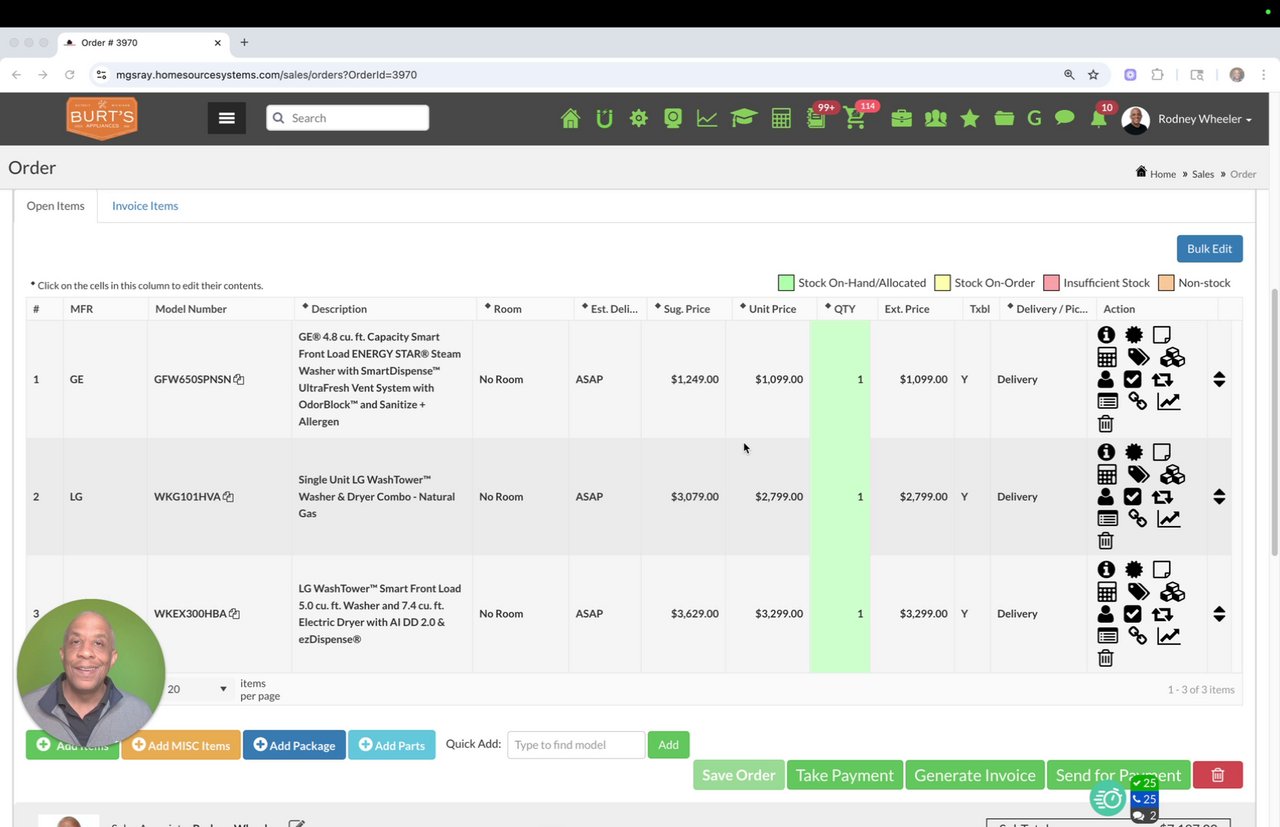Go to Sales in the breadcrumb
This screenshot has width=1280, height=827.
click(1203, 174)
